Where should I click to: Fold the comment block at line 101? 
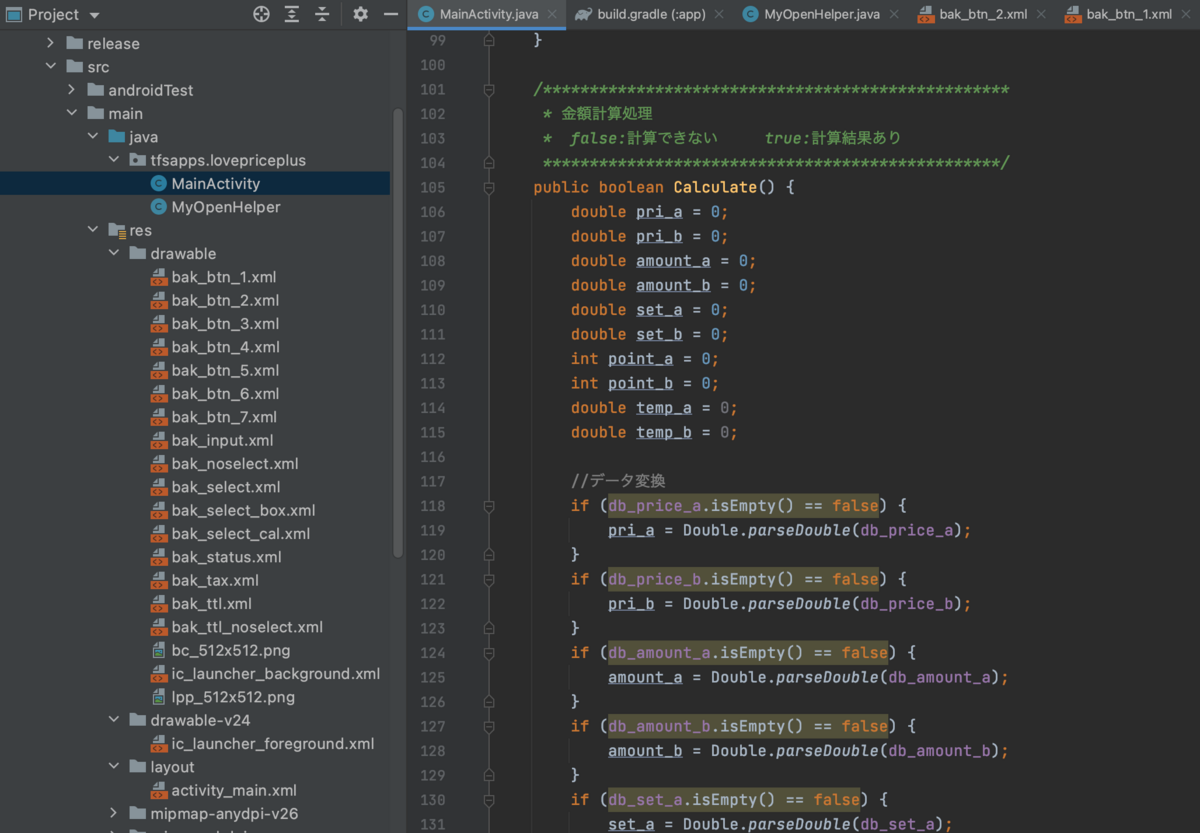tap(489, 89)
